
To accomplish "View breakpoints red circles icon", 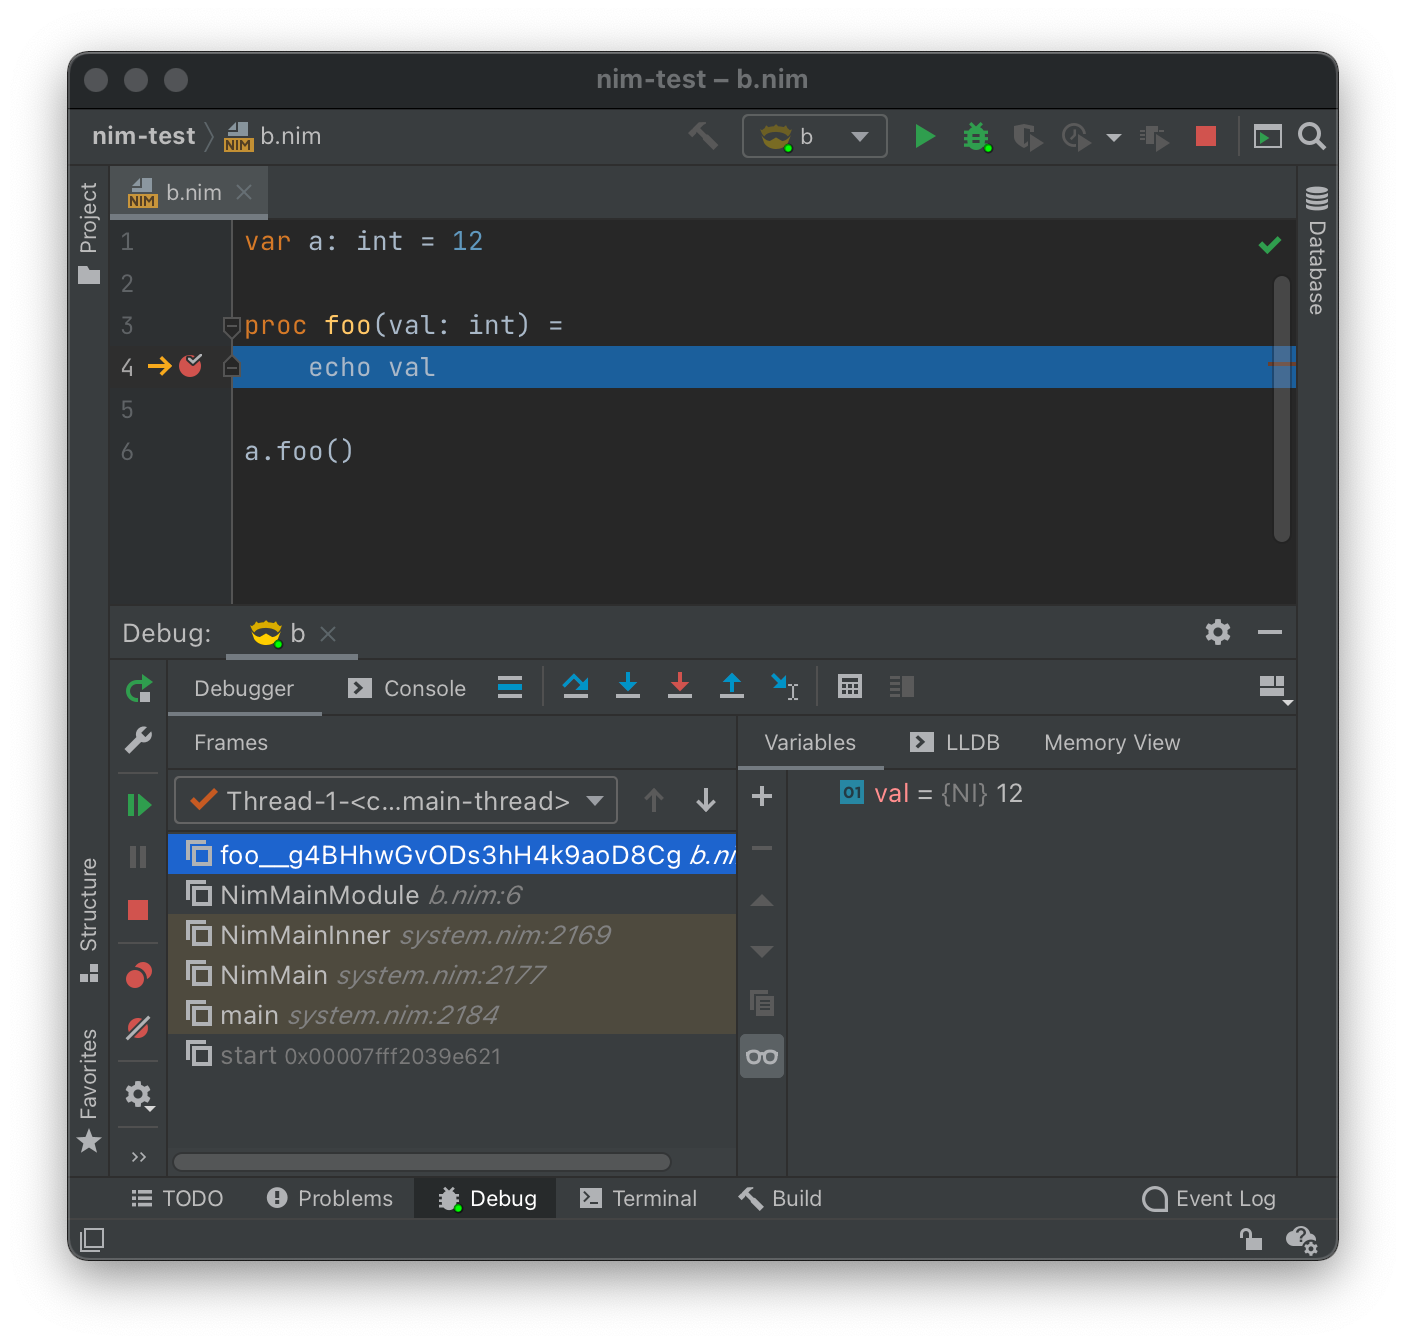I will 139,975.
